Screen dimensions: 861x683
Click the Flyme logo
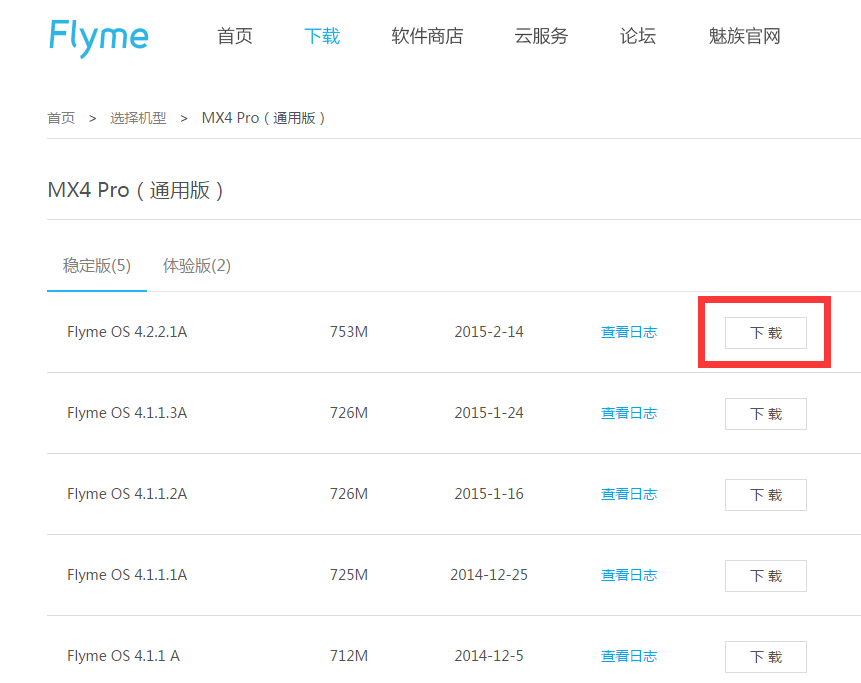[x=98, y=37]
